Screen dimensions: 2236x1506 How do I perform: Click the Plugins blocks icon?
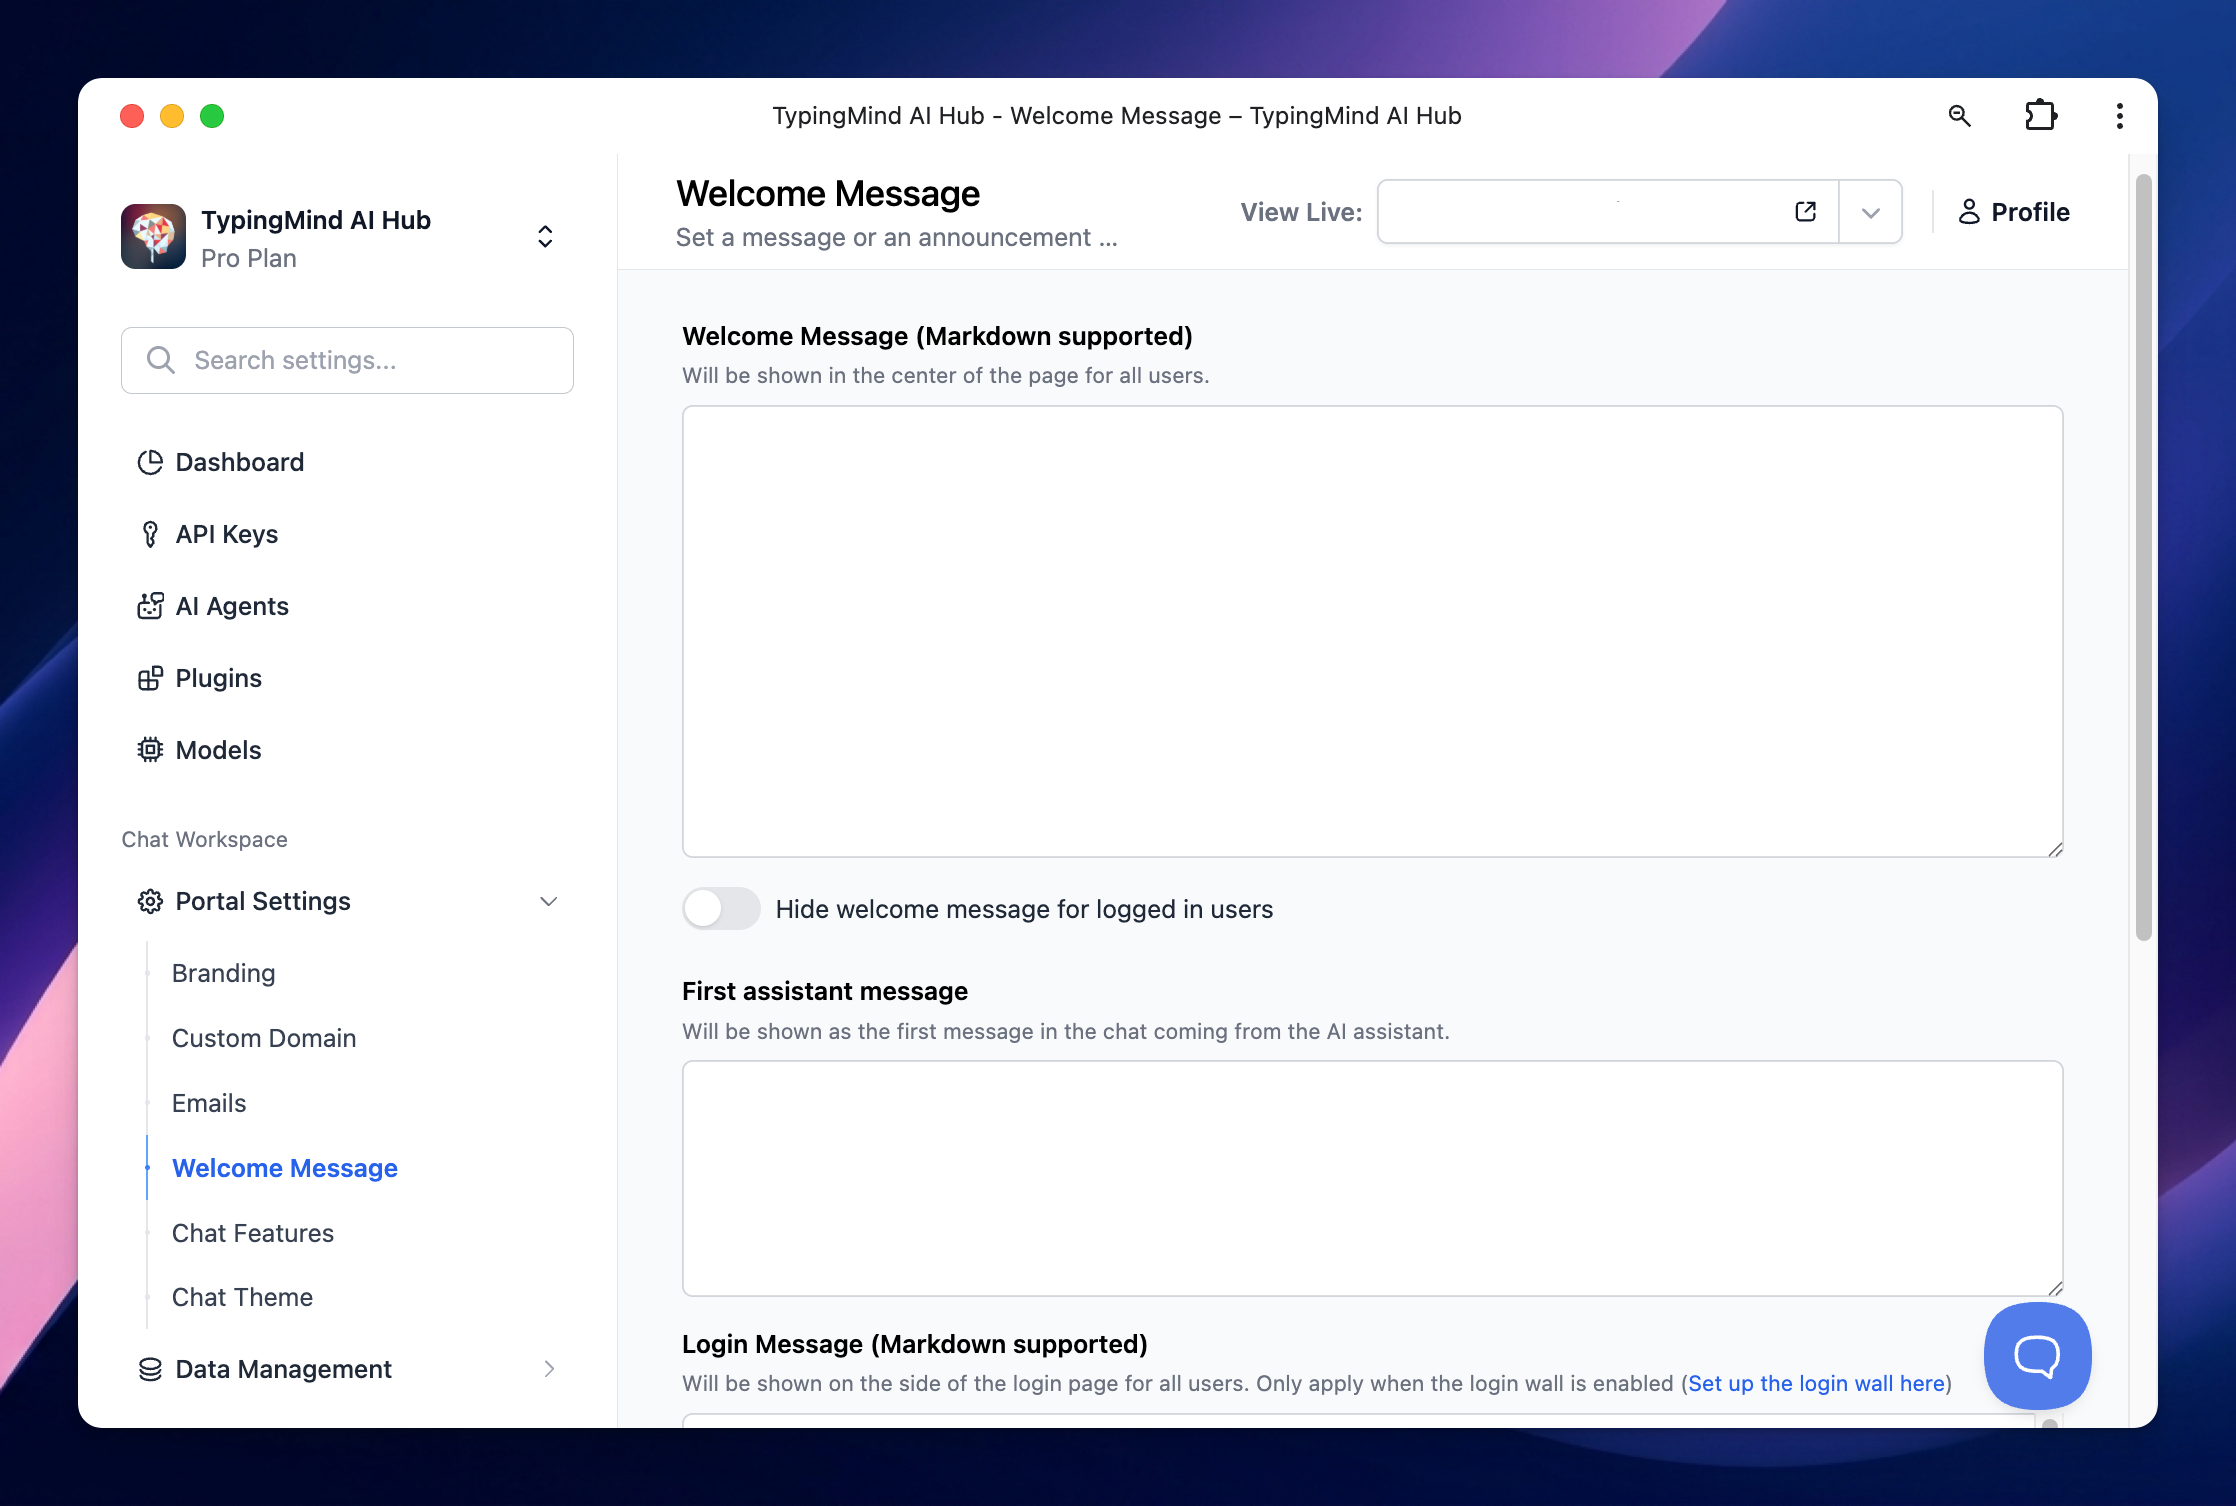(150, 678)
